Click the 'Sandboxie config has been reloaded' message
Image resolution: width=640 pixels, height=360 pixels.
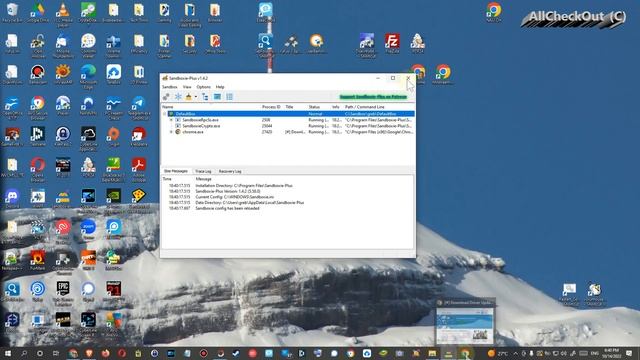[227, 208]
